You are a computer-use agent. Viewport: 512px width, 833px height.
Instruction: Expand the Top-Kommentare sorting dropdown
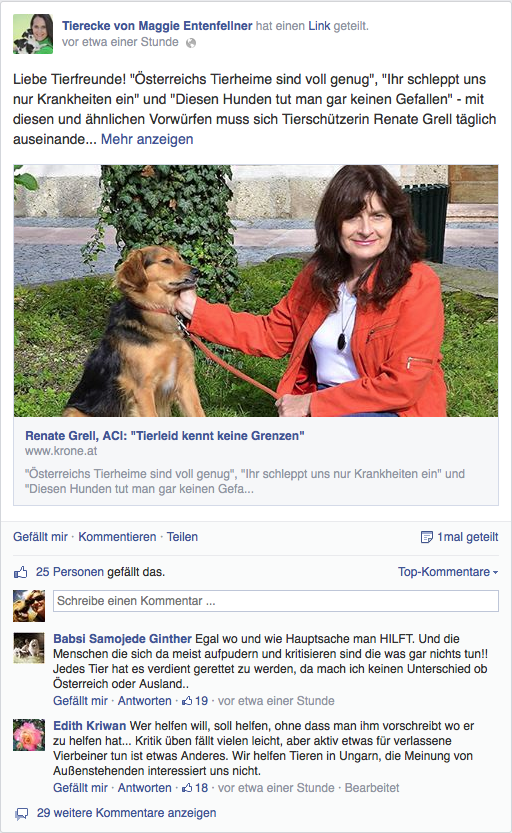(x=448, y=572)
